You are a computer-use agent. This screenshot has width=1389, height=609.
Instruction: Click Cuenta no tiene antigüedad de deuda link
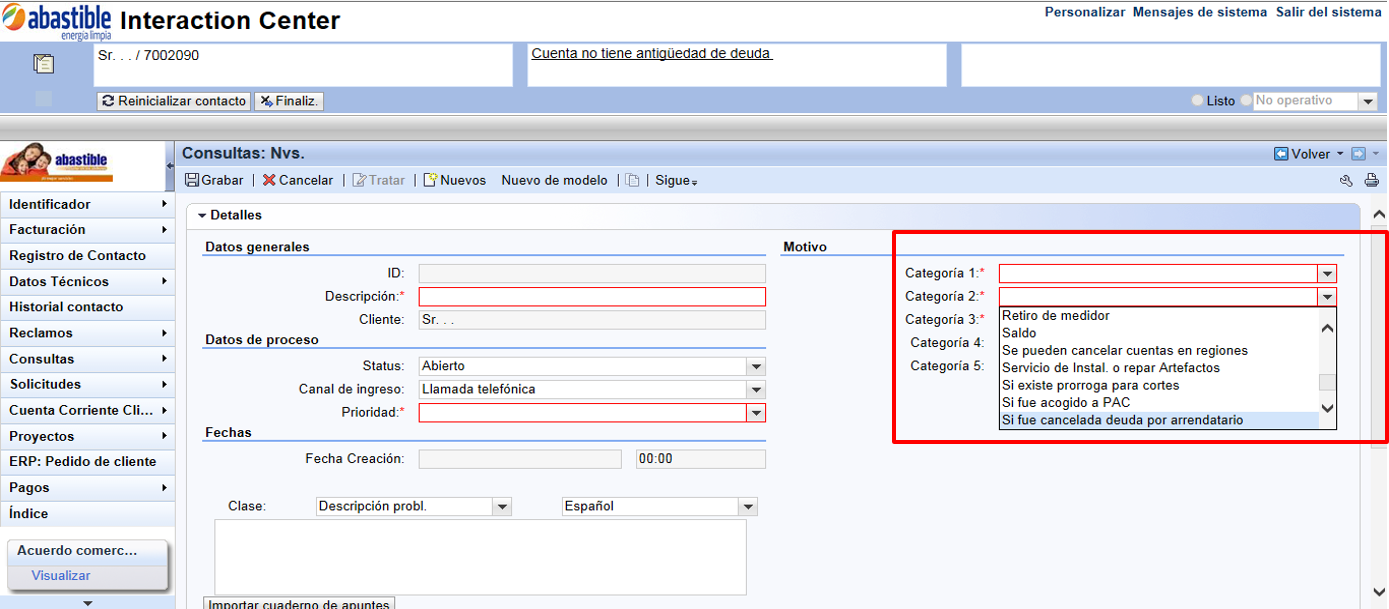(651, 54)
